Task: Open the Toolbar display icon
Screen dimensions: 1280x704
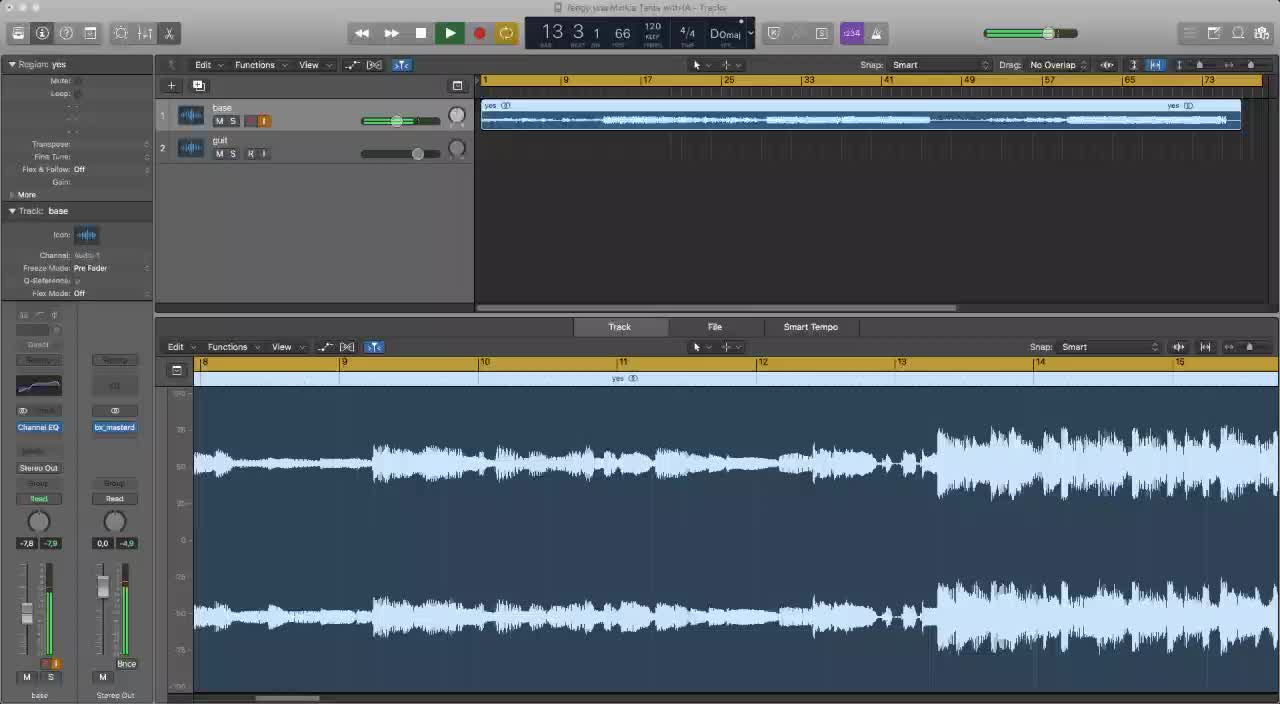Action: coord(90,33)
